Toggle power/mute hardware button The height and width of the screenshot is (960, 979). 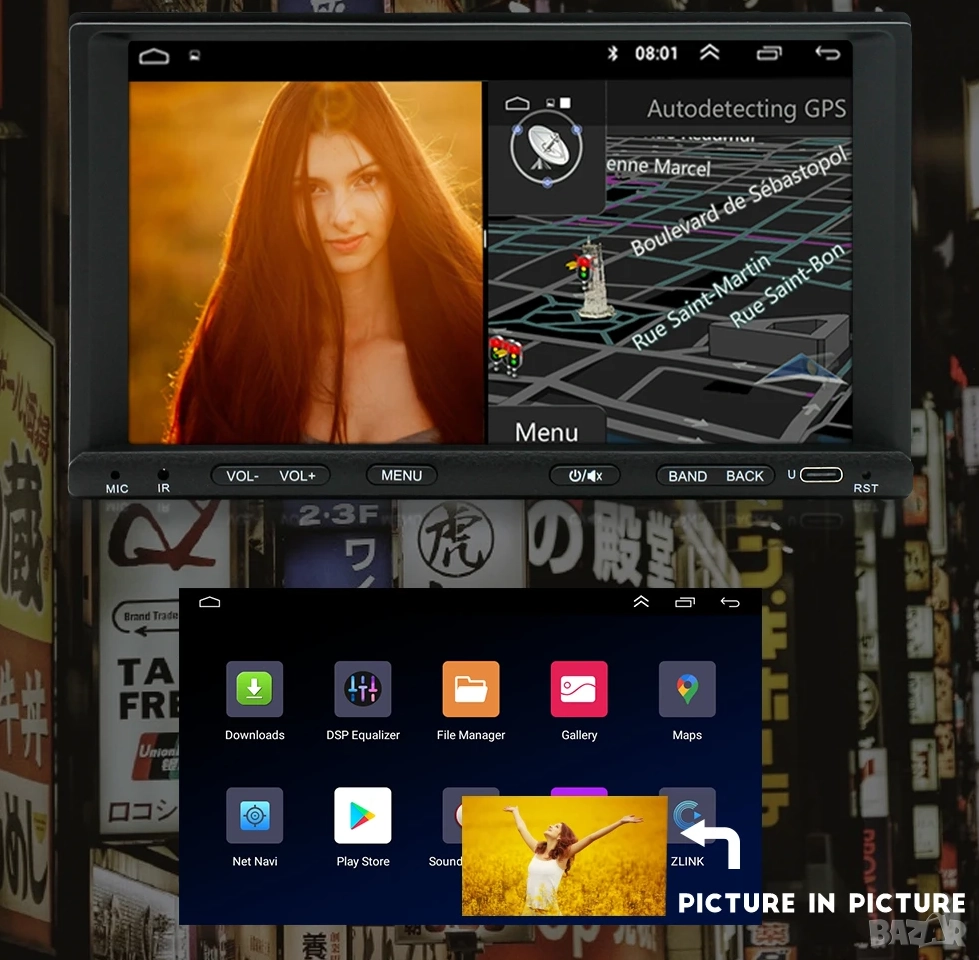pyautogui.click(x=585, y=476)
